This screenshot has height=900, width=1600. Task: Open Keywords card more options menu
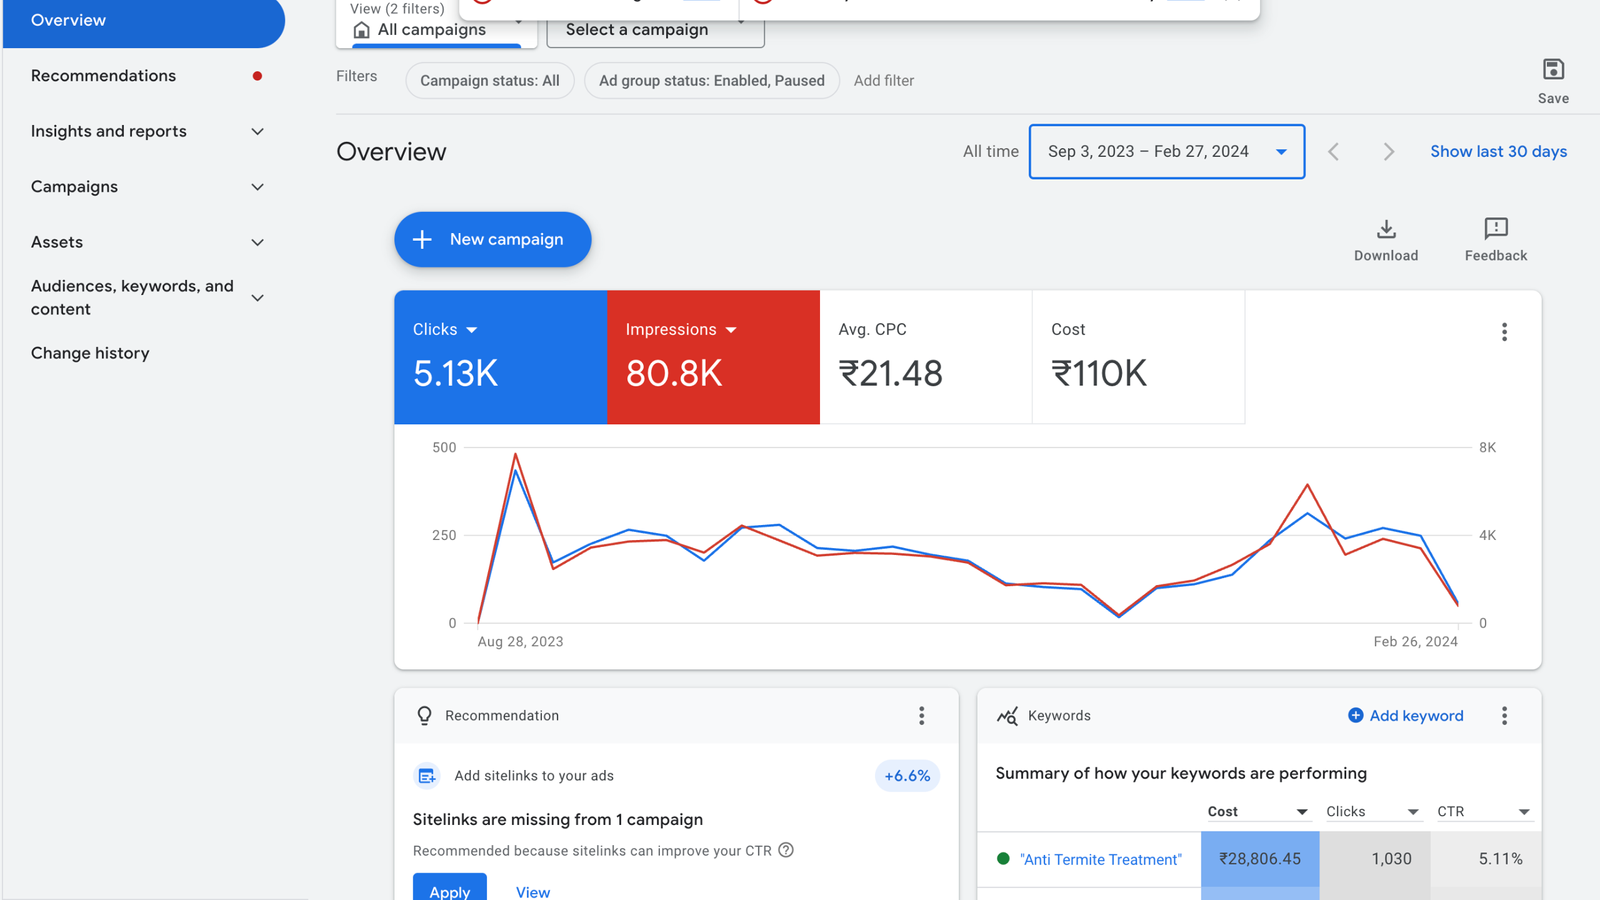coord(1504,716)
